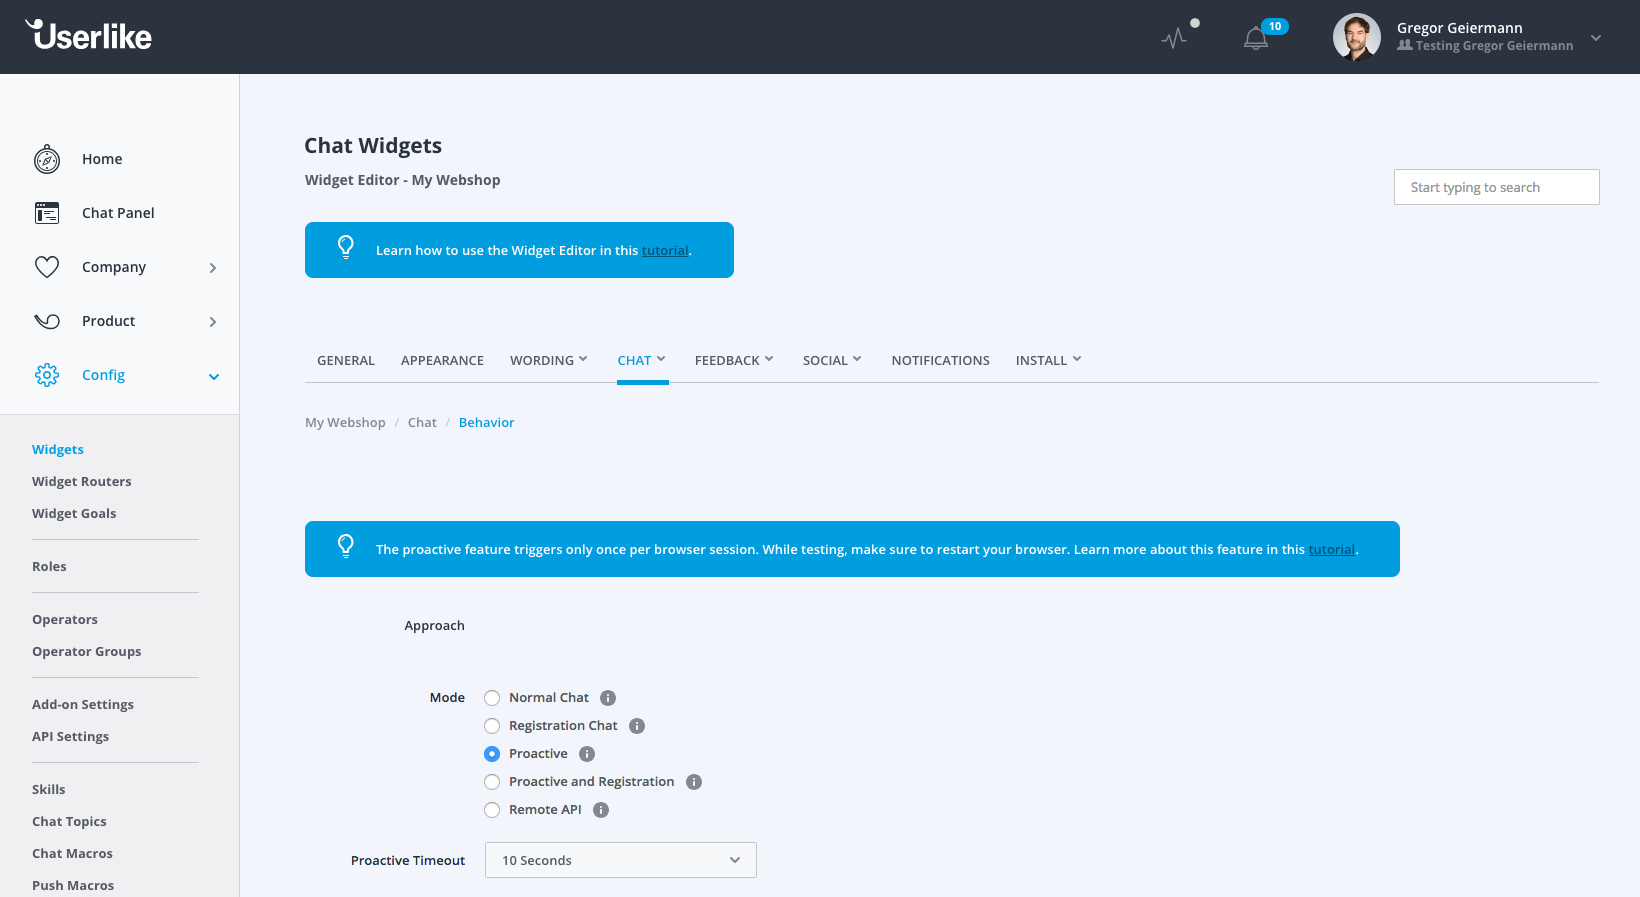This screenshot has height=897, width=1640.
Task: Open the WORDING tab dropdown
Action: click(x=549, y=360)
